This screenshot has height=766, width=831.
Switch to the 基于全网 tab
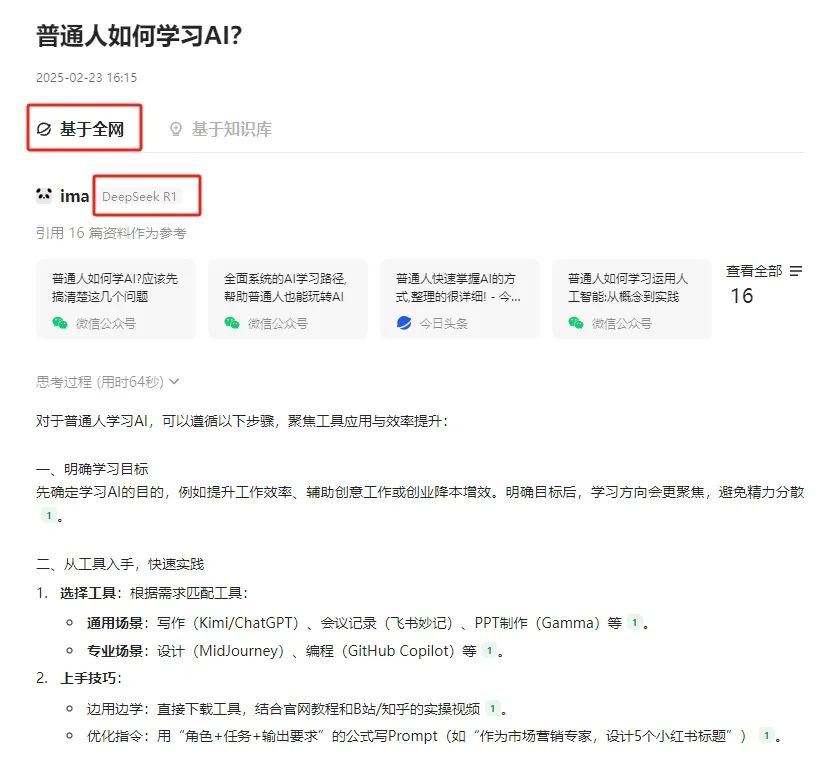coord(83,129)
